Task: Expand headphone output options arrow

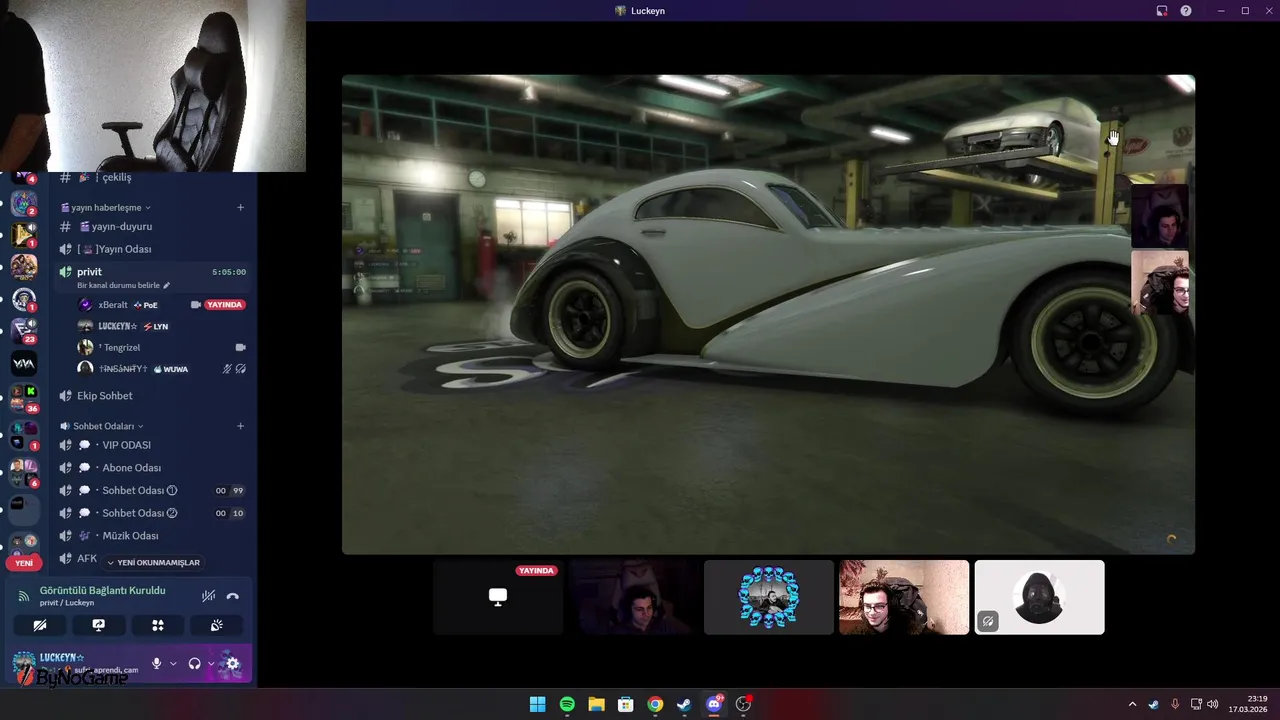Action: pyautogui.click(x=211, y=664)
